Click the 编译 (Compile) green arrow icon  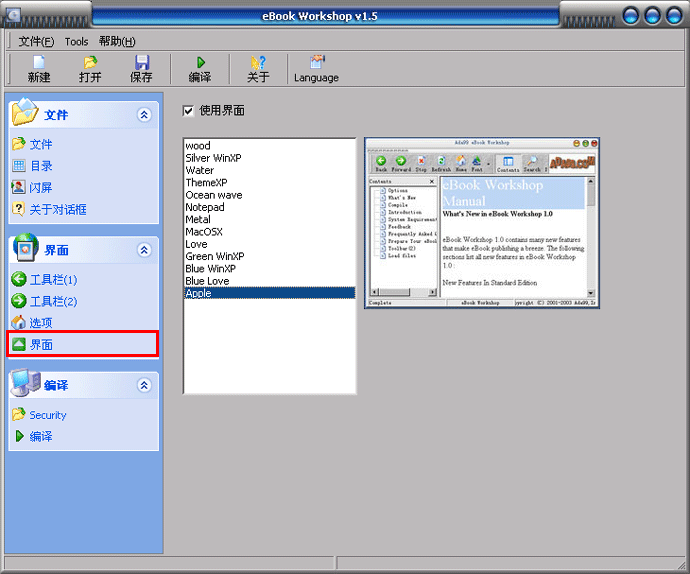pyautogui.click(x=200, y=63)
